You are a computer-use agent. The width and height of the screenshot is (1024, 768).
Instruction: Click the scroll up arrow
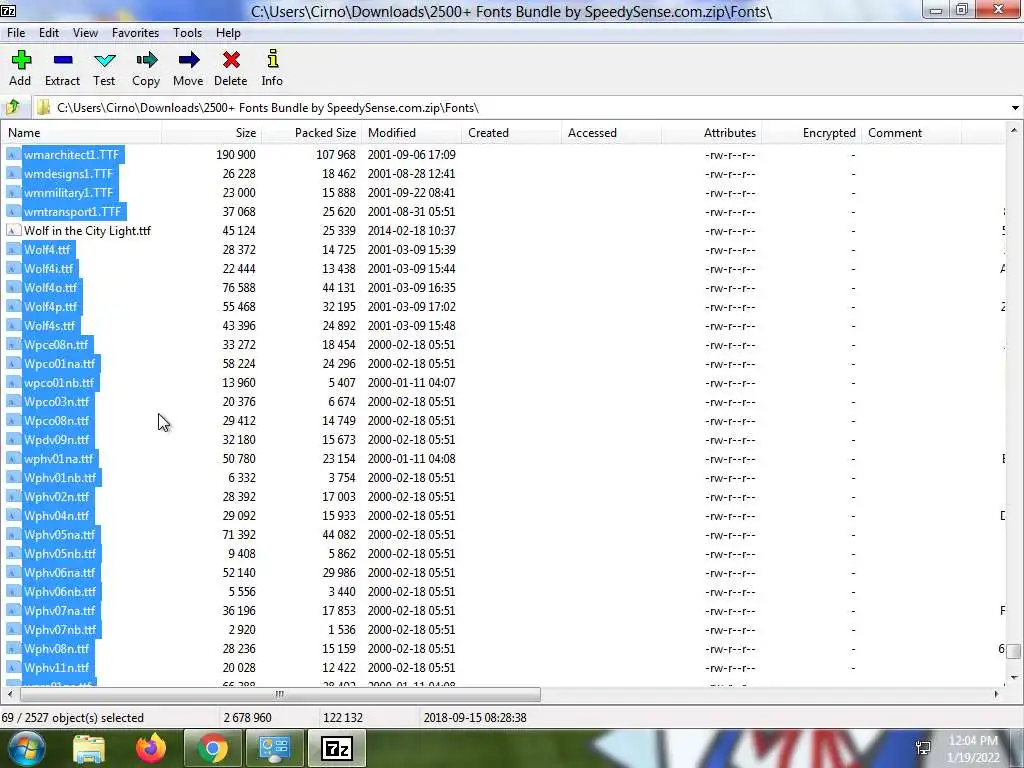[1014, 131]
